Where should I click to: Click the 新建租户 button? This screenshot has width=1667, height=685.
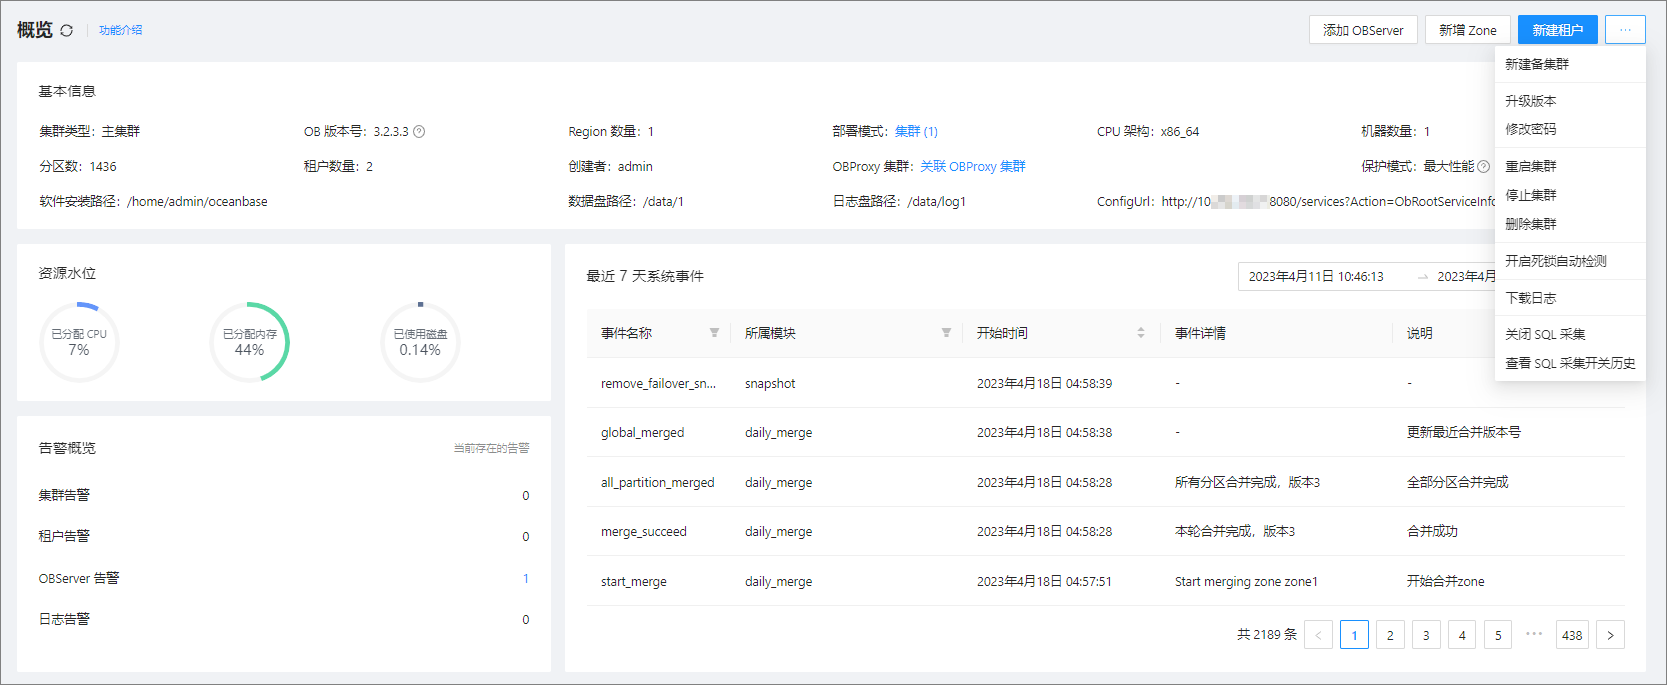(1557, 30)
